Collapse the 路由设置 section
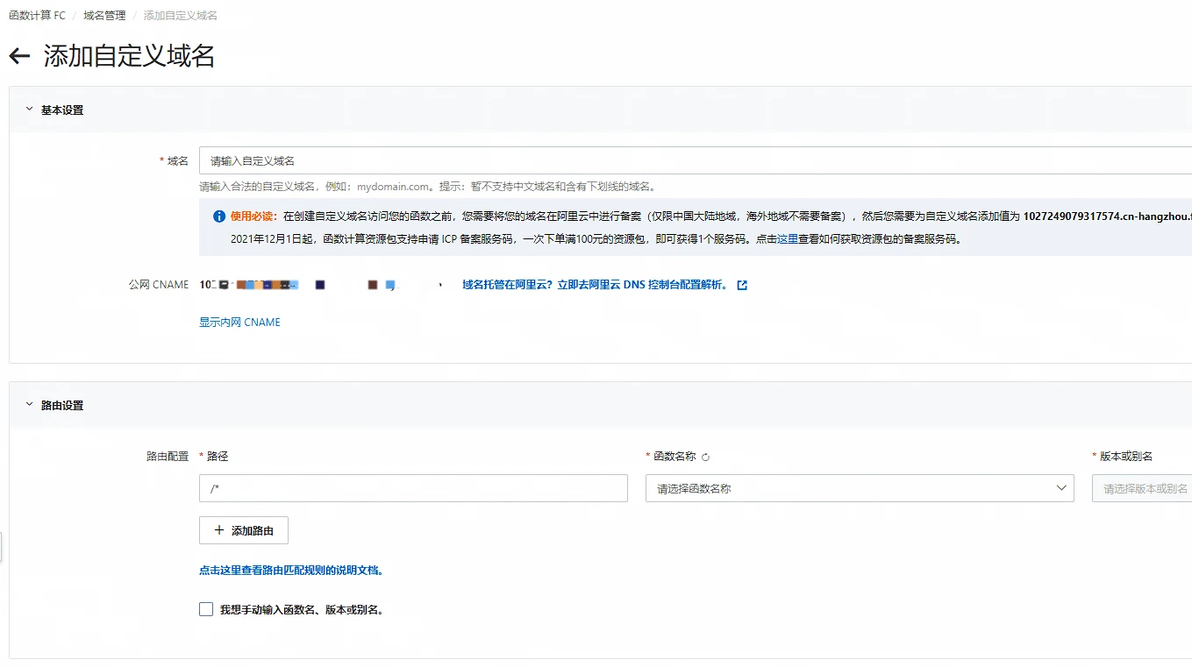The width and height of the screenshot is (1192, 667). (29, 405)
